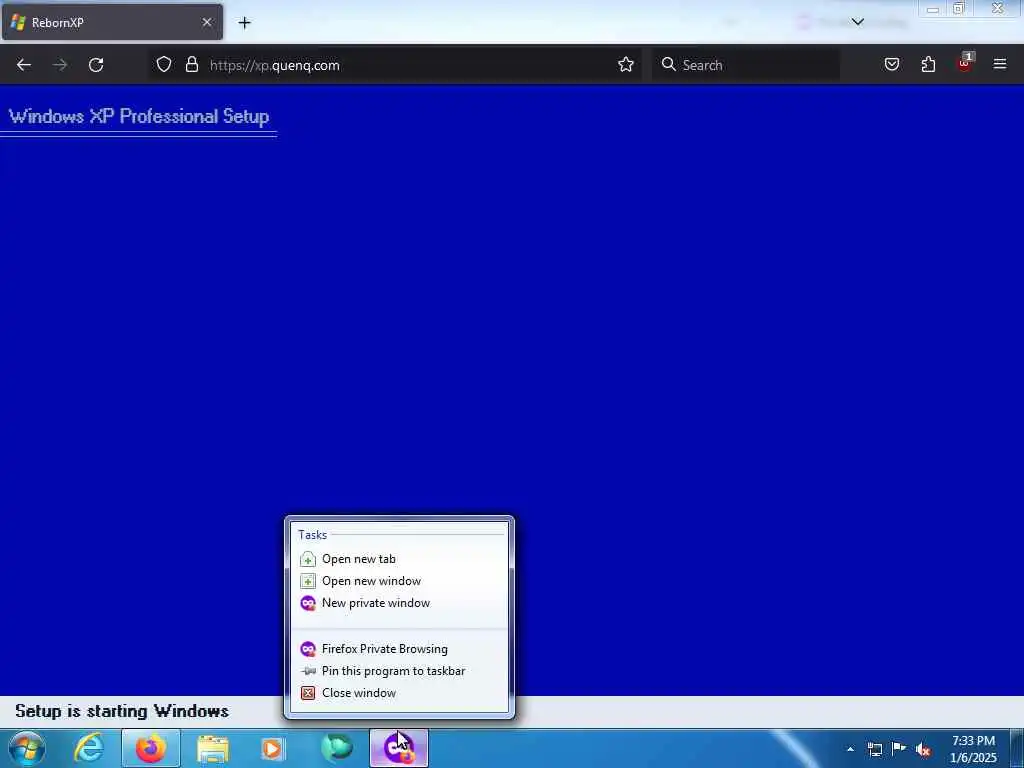1024x768 pixels.
Task: Launch Firefox Private Browsing from jump list
Action: 399,648
